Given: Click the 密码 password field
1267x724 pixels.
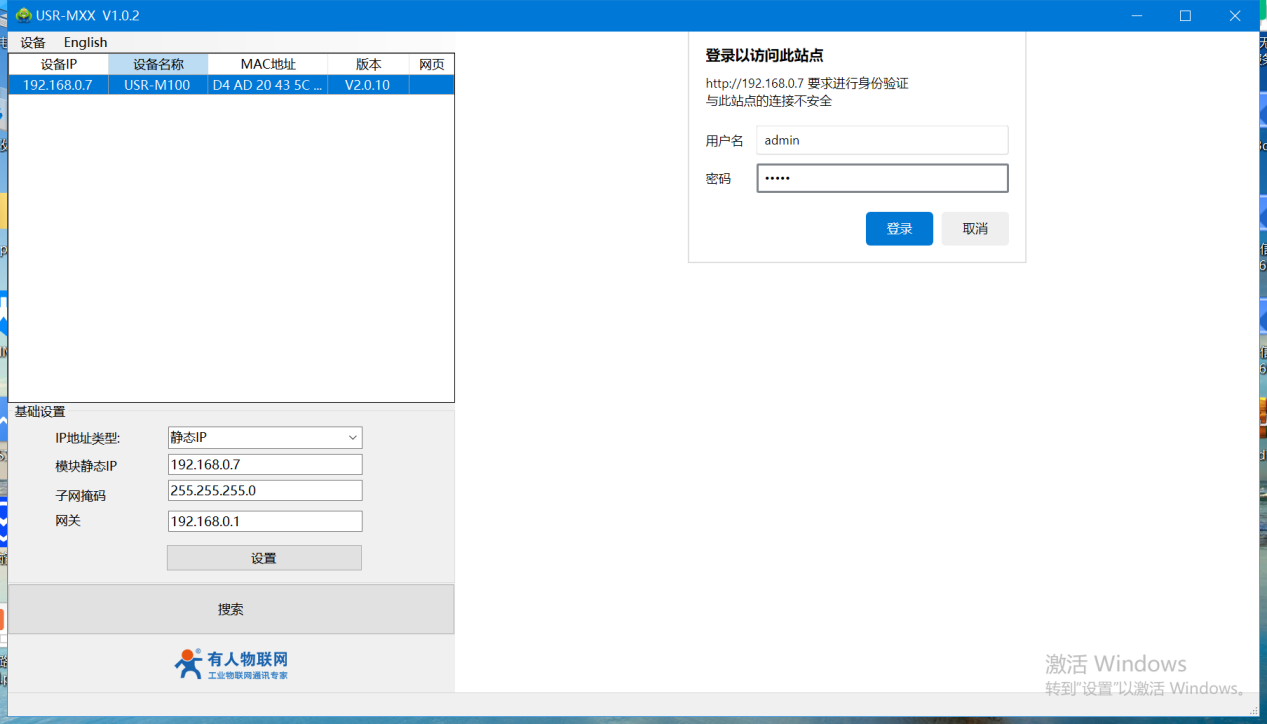Looking at the screenshot, I should [881, 178].
